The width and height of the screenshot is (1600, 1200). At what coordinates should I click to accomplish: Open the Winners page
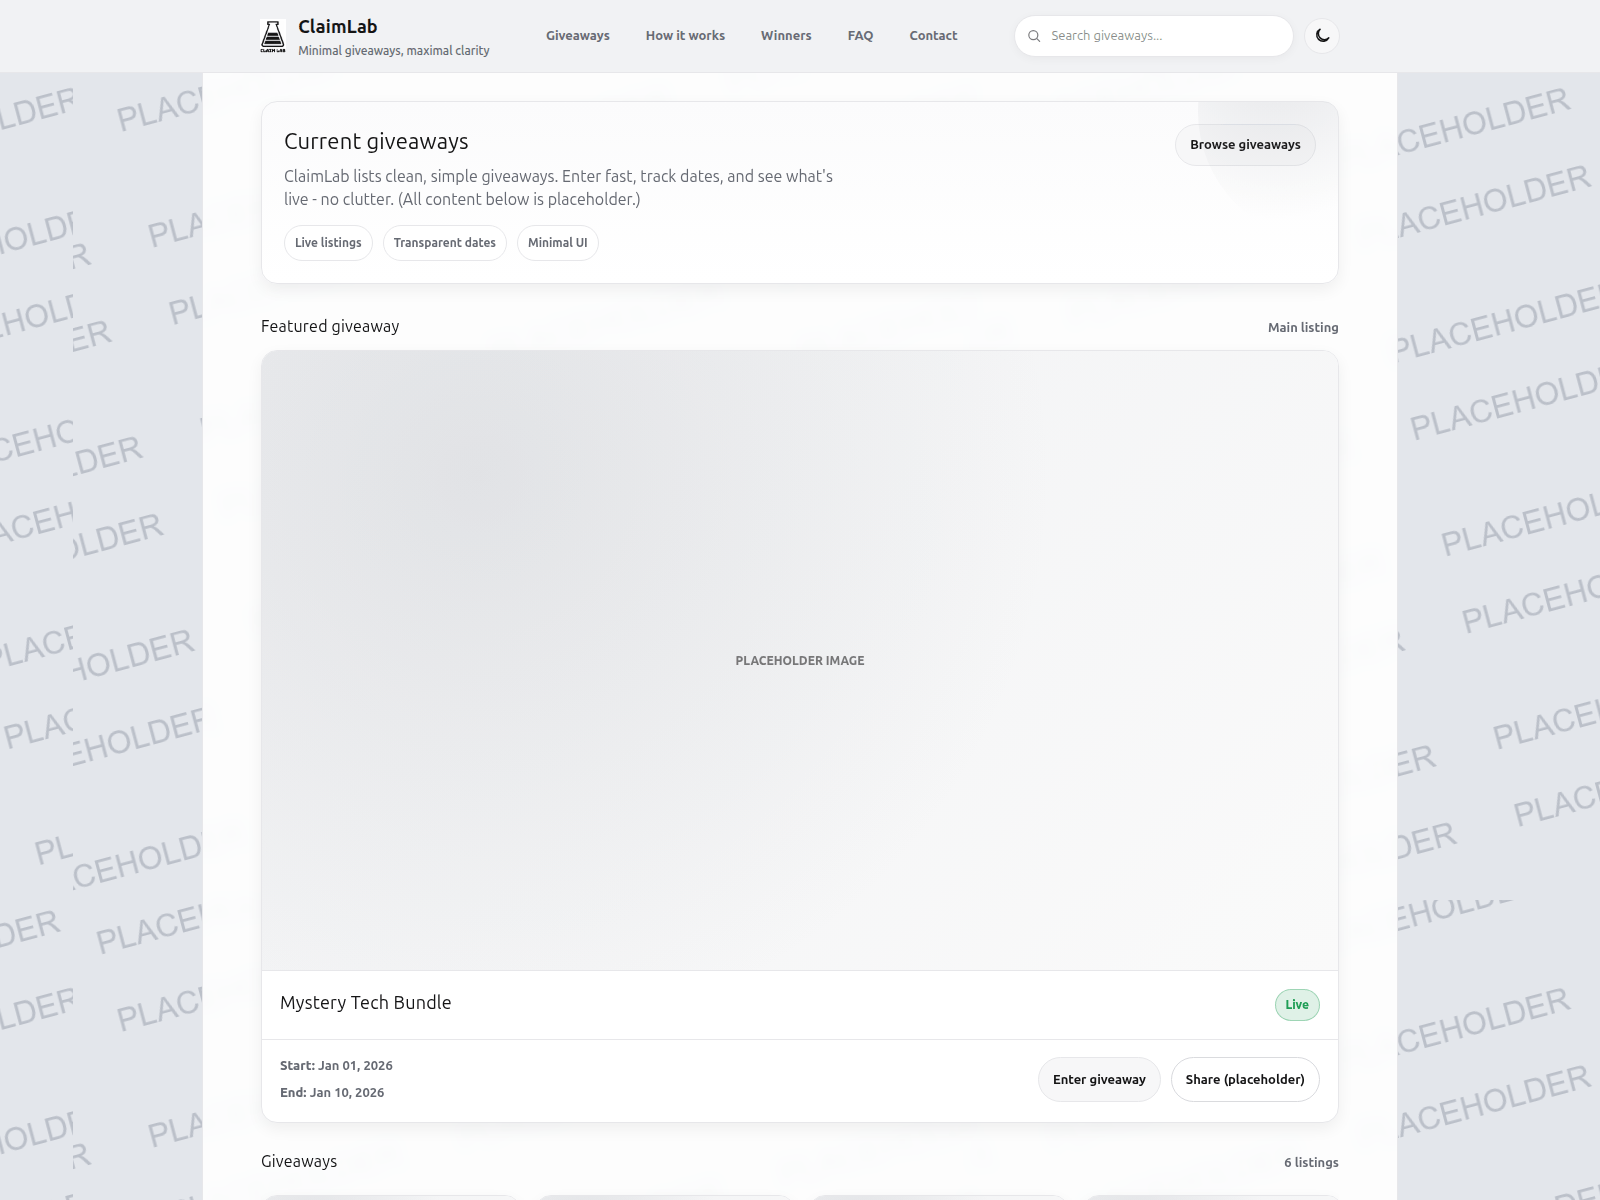pyautogui.click(x=786, y=35)
